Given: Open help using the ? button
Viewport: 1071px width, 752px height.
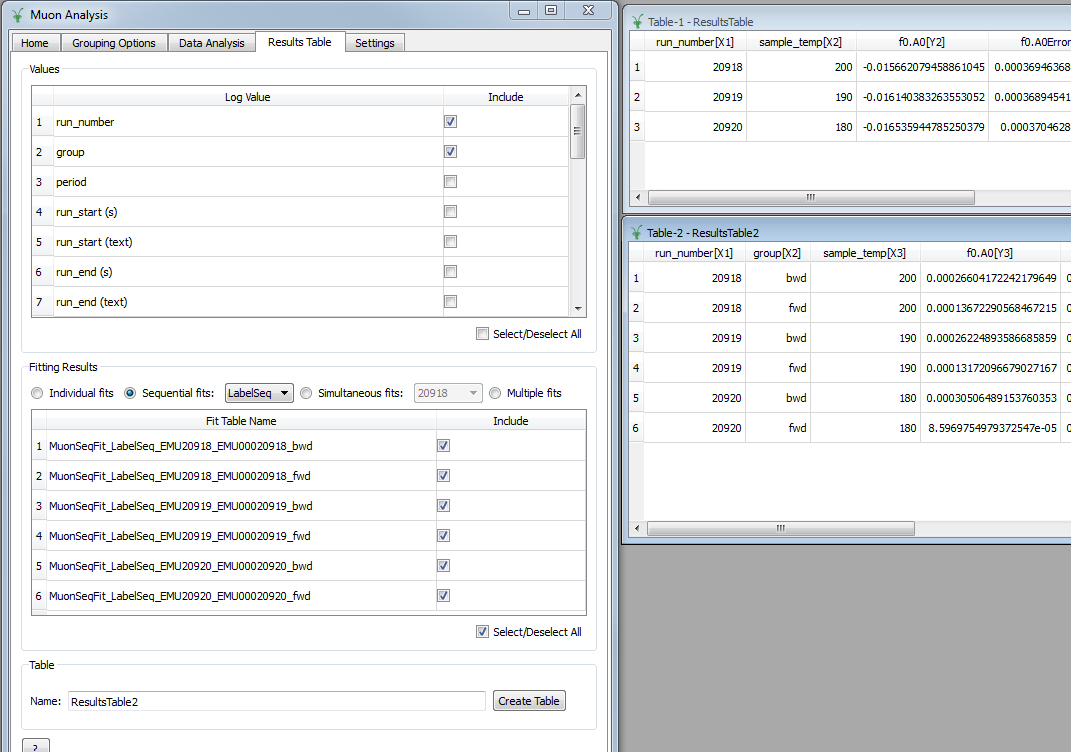Looking at the screenshot, I should (x=35, y=745).
